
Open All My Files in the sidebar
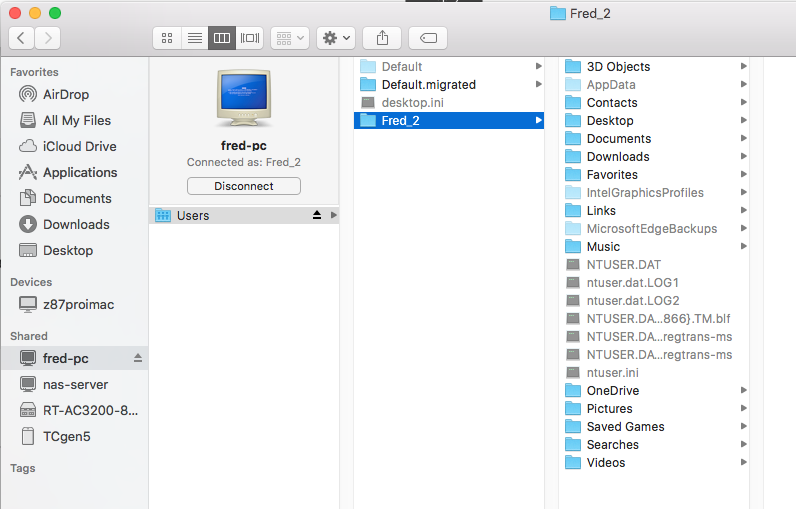(77, 120)
